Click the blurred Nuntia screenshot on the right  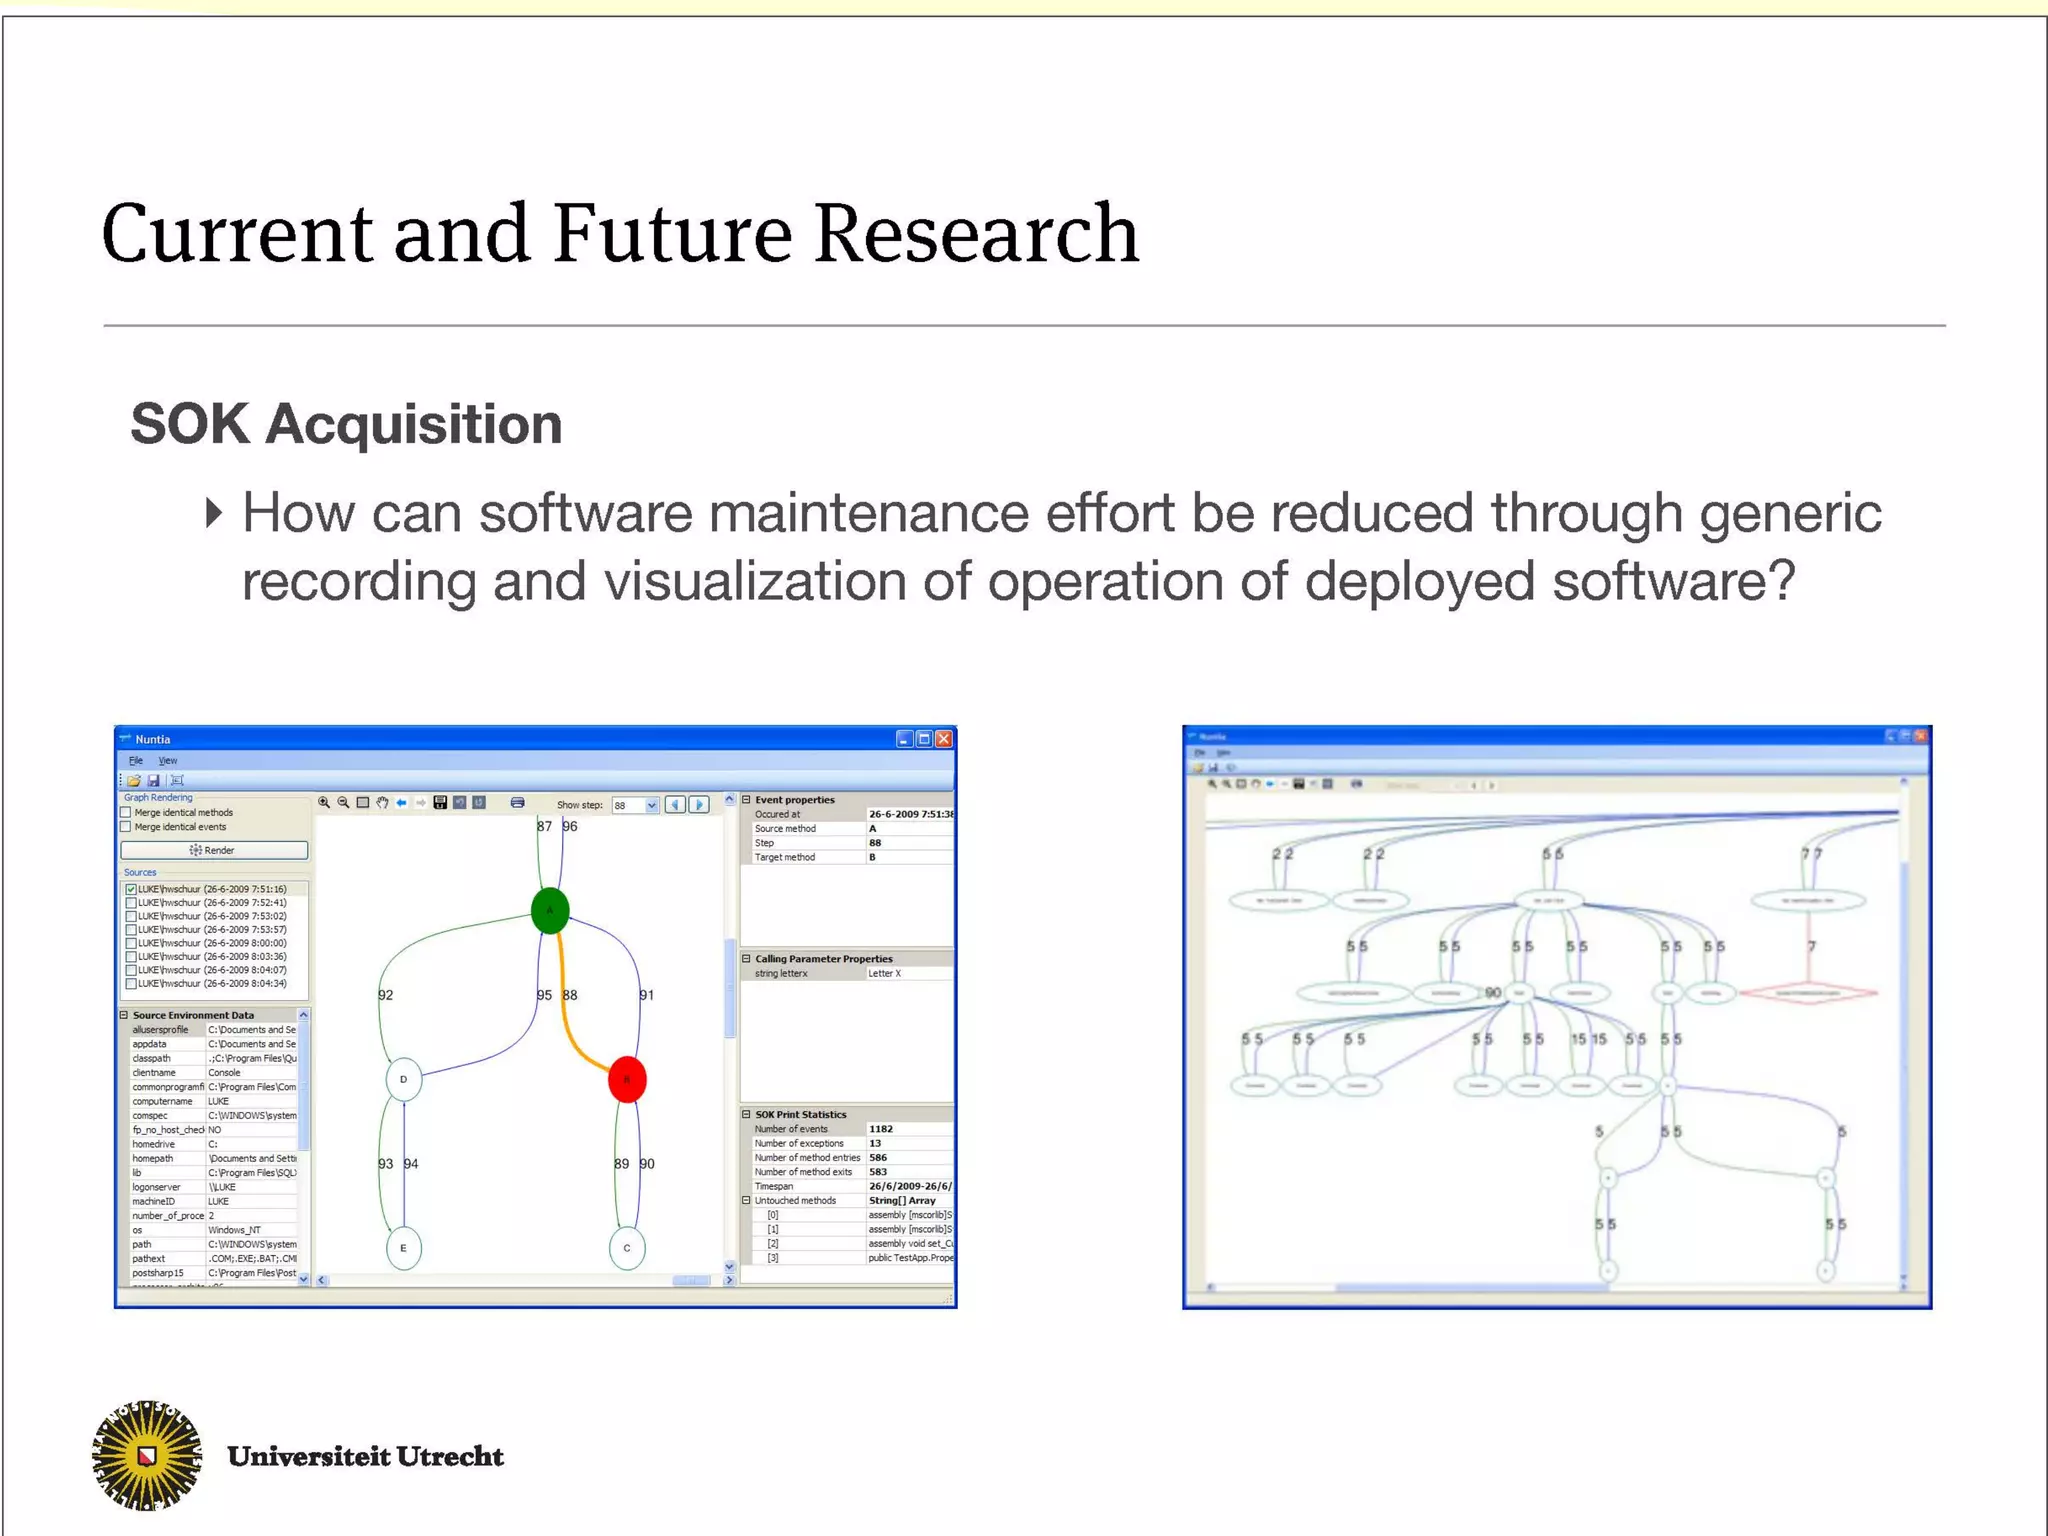pos(1556,1017)
